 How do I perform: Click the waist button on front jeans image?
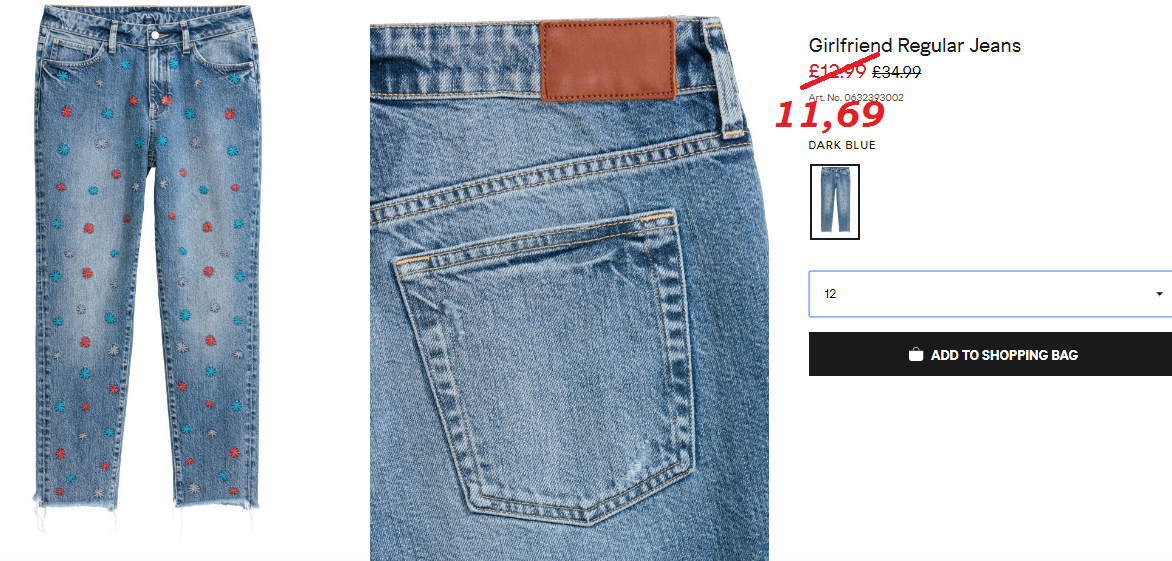pyautogui.click(x=154, y=34)
